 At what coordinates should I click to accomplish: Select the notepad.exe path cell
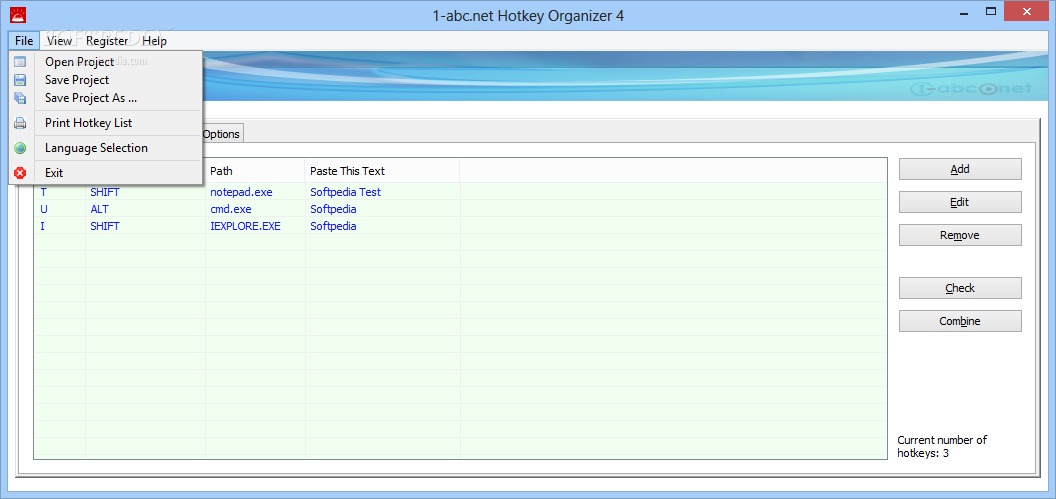(x=241, y=192)
